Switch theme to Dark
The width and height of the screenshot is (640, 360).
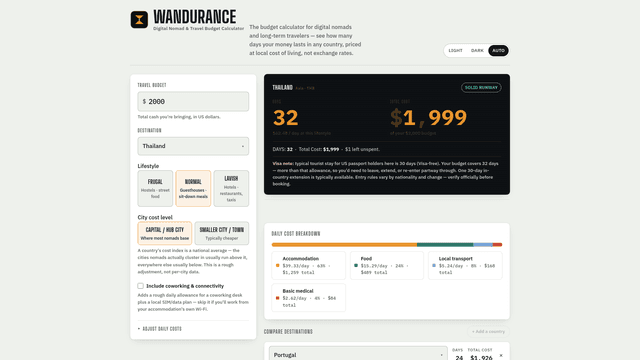click(477, 51)
